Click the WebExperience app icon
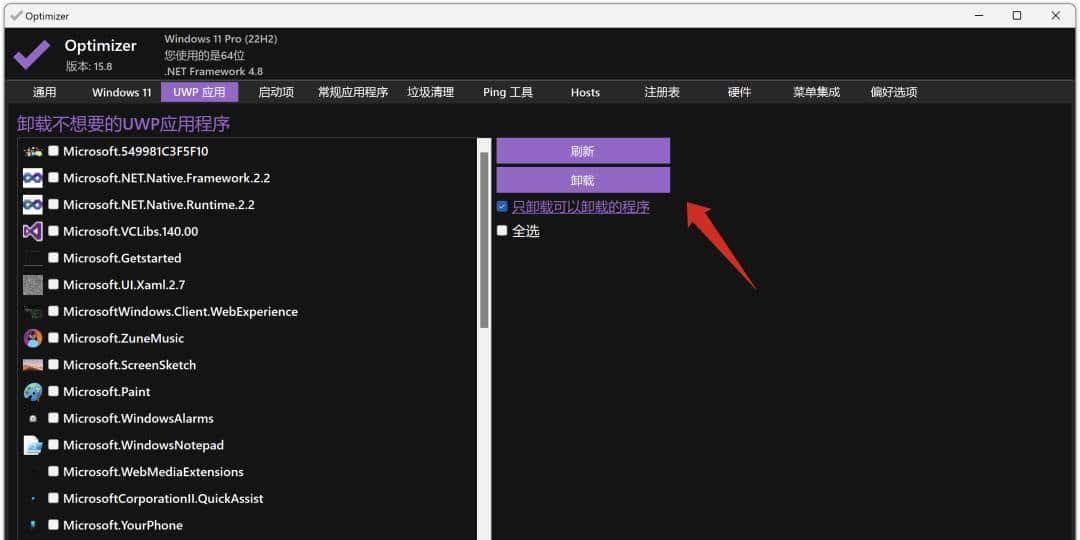 pos(32,312)
